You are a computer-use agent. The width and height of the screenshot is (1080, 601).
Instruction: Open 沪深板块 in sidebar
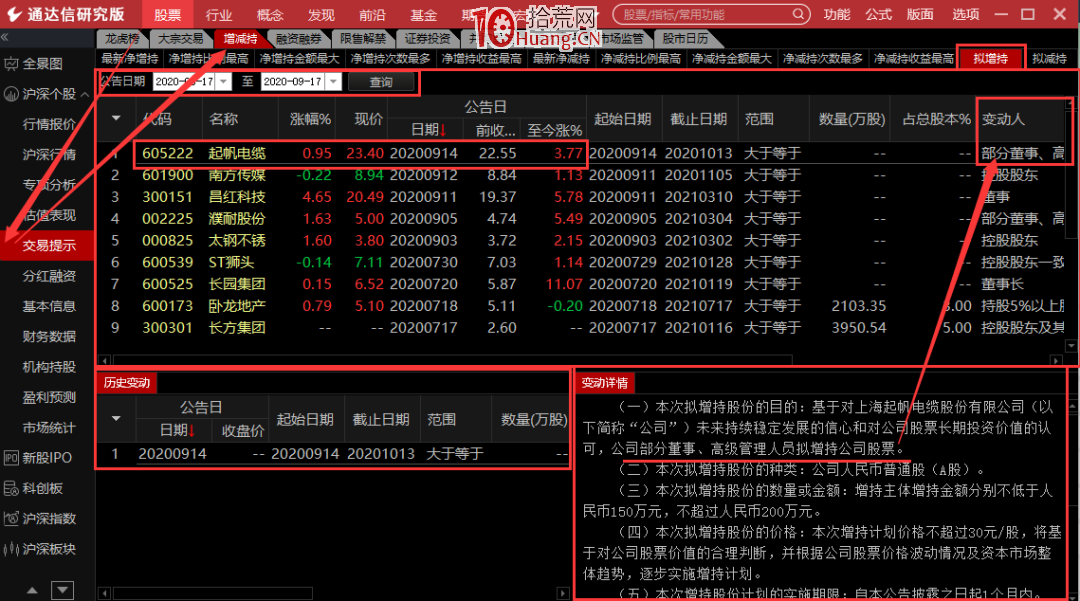tap(40, 549)
